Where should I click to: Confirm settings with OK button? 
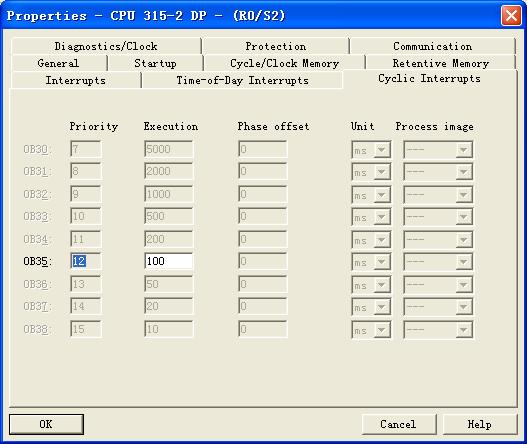(46, 424)
